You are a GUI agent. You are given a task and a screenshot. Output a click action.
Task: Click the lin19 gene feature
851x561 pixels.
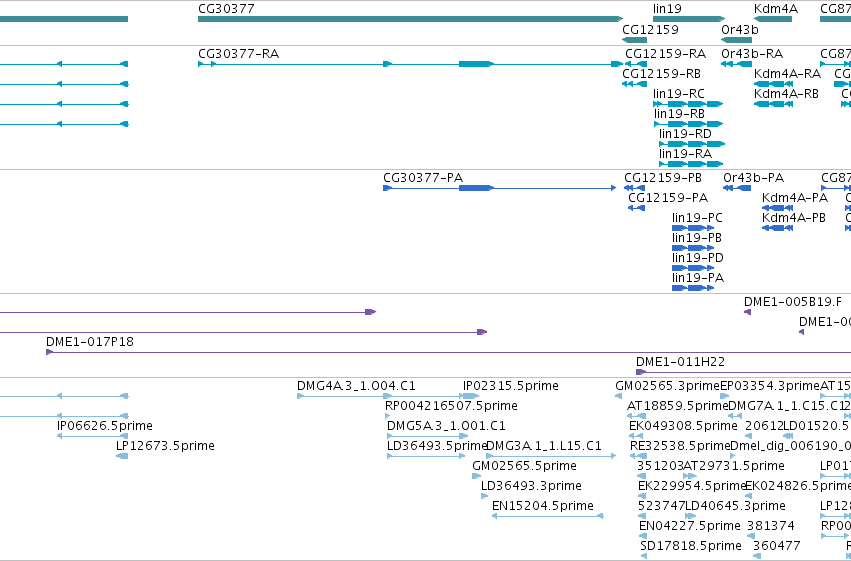(x=689, y=19)
